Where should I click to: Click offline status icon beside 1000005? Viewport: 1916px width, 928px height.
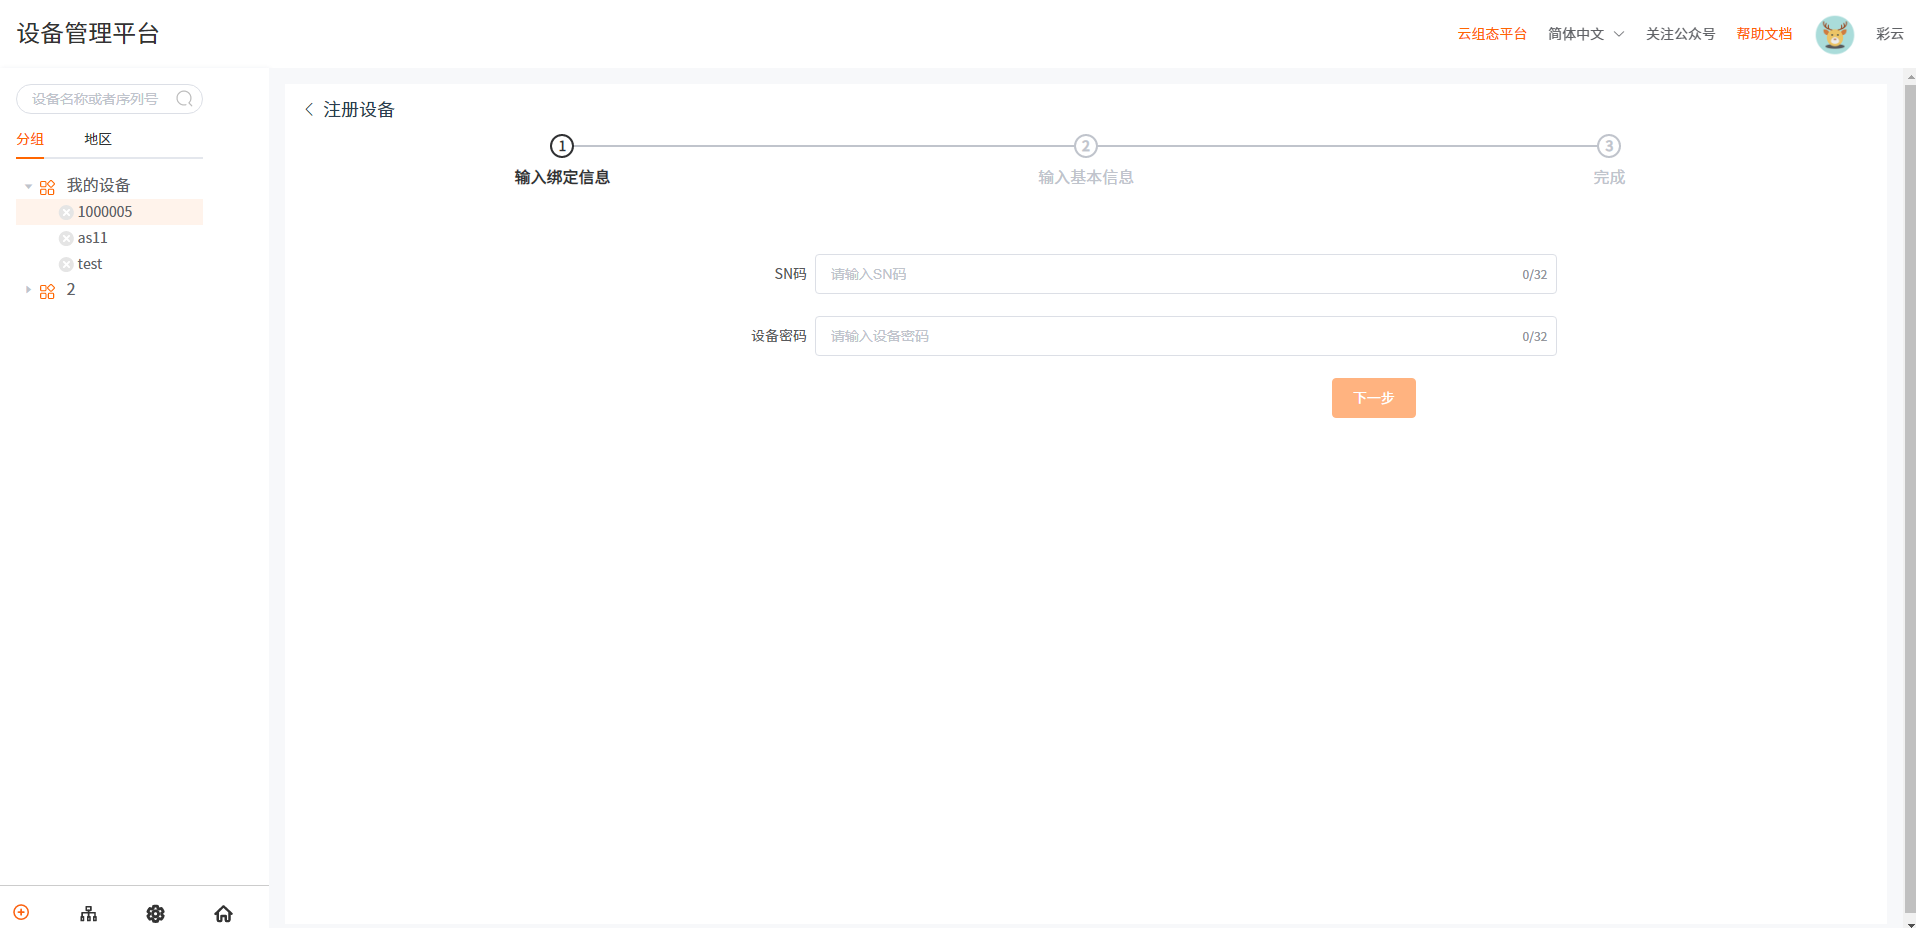pyautogui.click(x=66, y=212)
